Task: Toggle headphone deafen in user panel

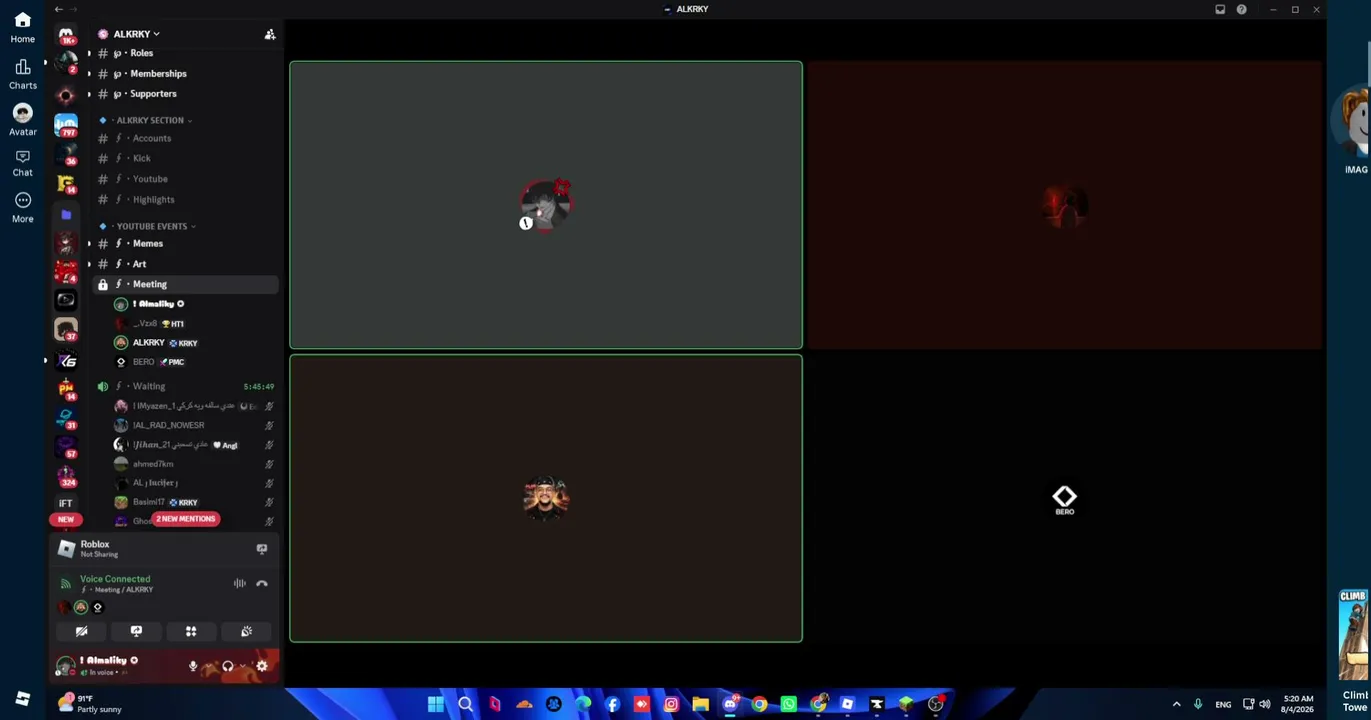Action: click(228, 666)
